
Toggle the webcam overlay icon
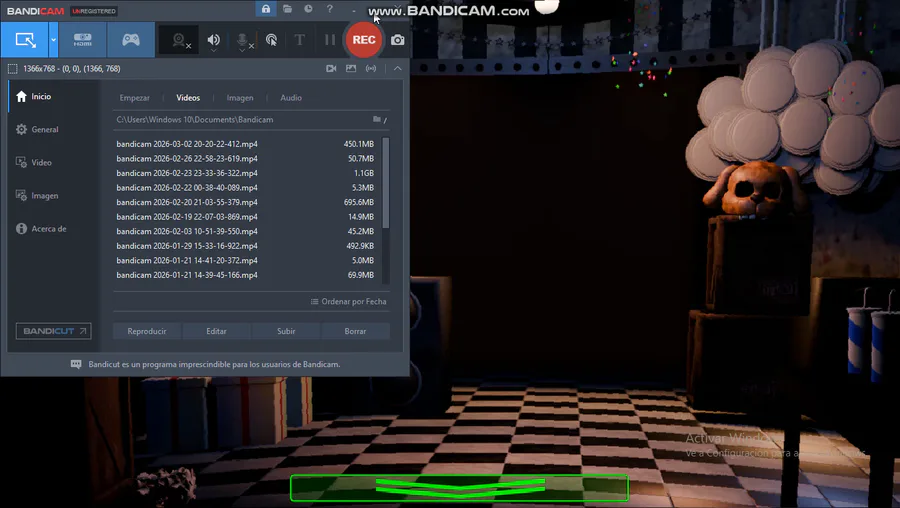[180, 40]
